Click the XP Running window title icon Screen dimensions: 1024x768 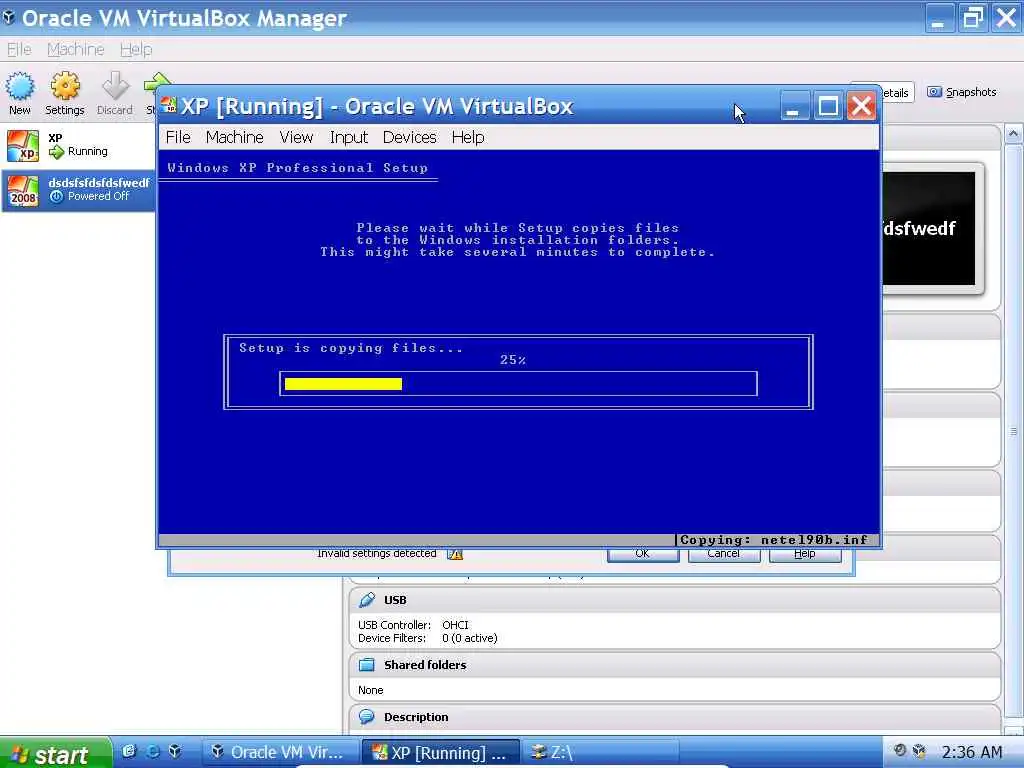coord(168,105)
